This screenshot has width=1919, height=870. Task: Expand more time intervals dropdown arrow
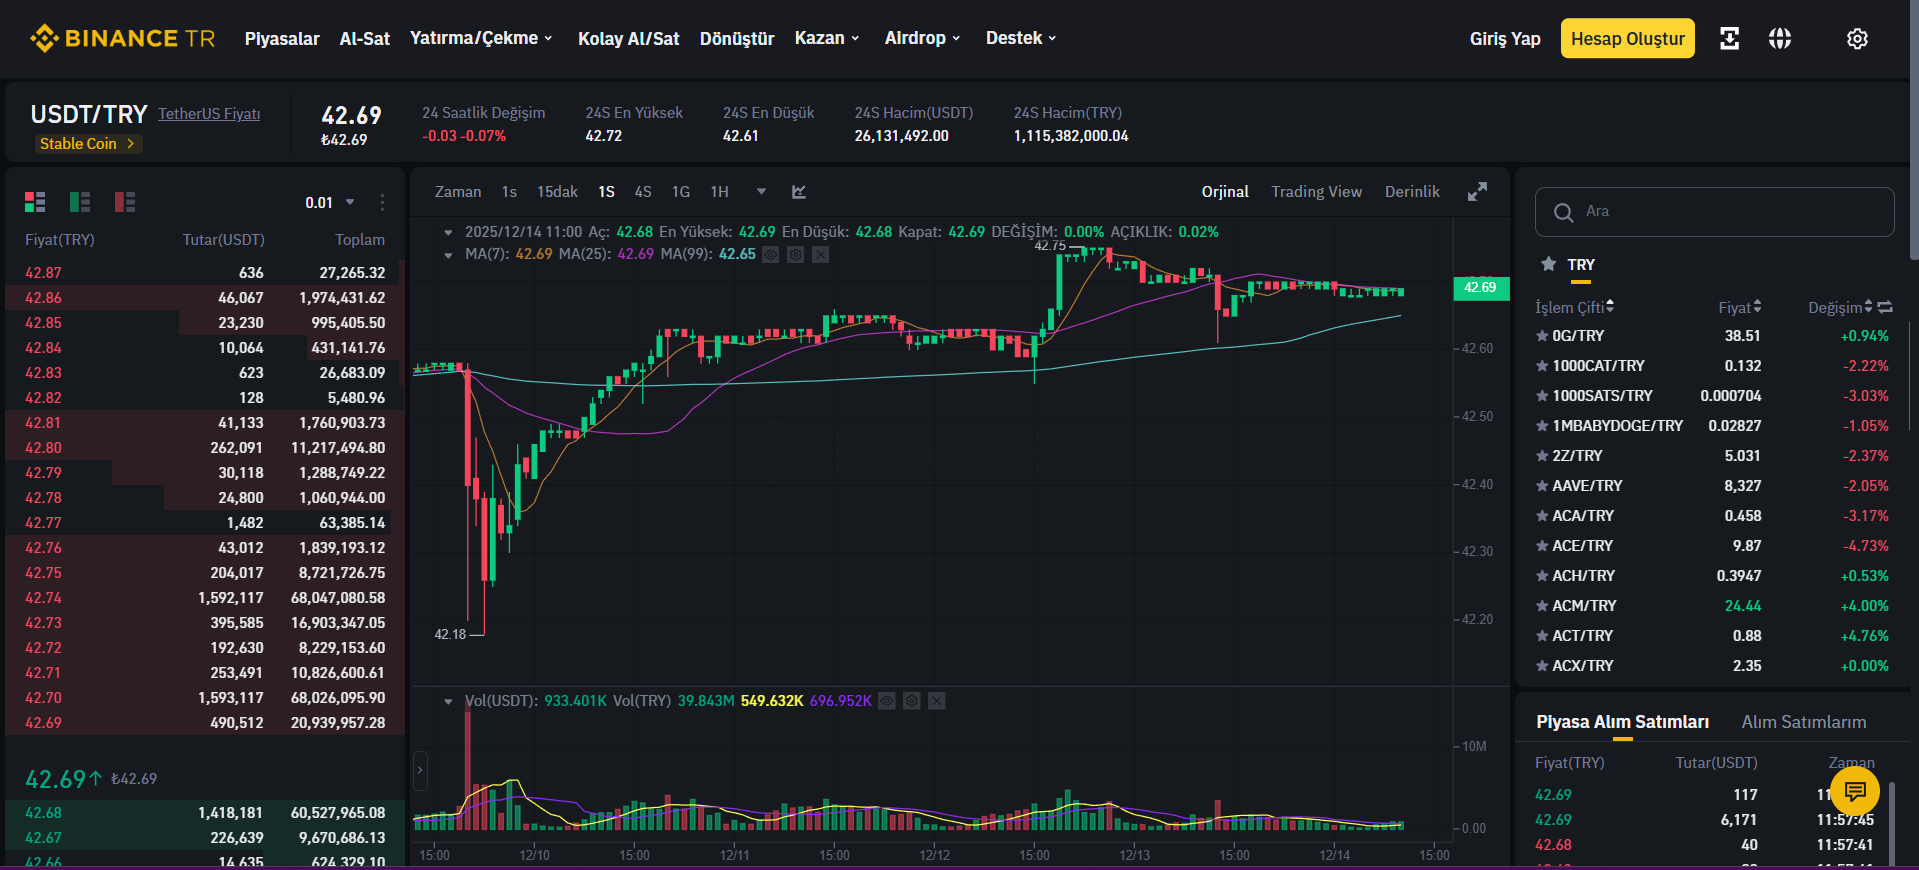tap(761, 192)
